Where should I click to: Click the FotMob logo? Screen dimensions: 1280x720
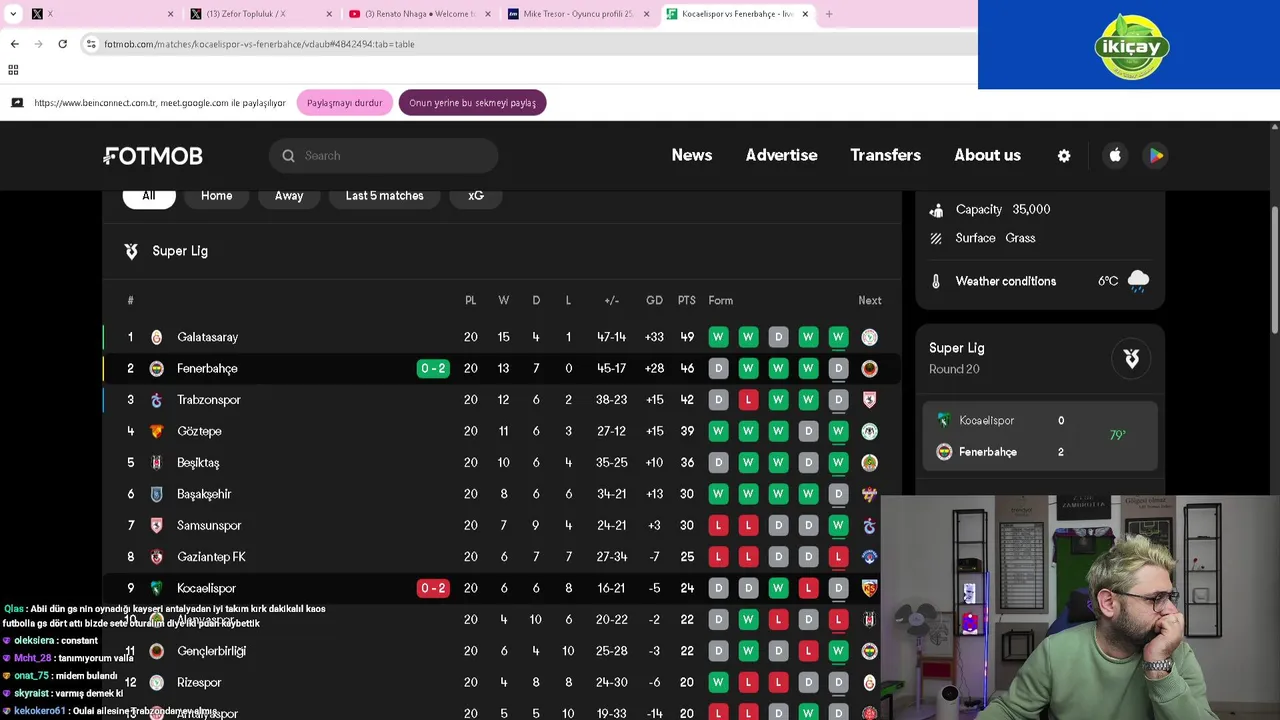pyautogui.click(x=154, y=156)
